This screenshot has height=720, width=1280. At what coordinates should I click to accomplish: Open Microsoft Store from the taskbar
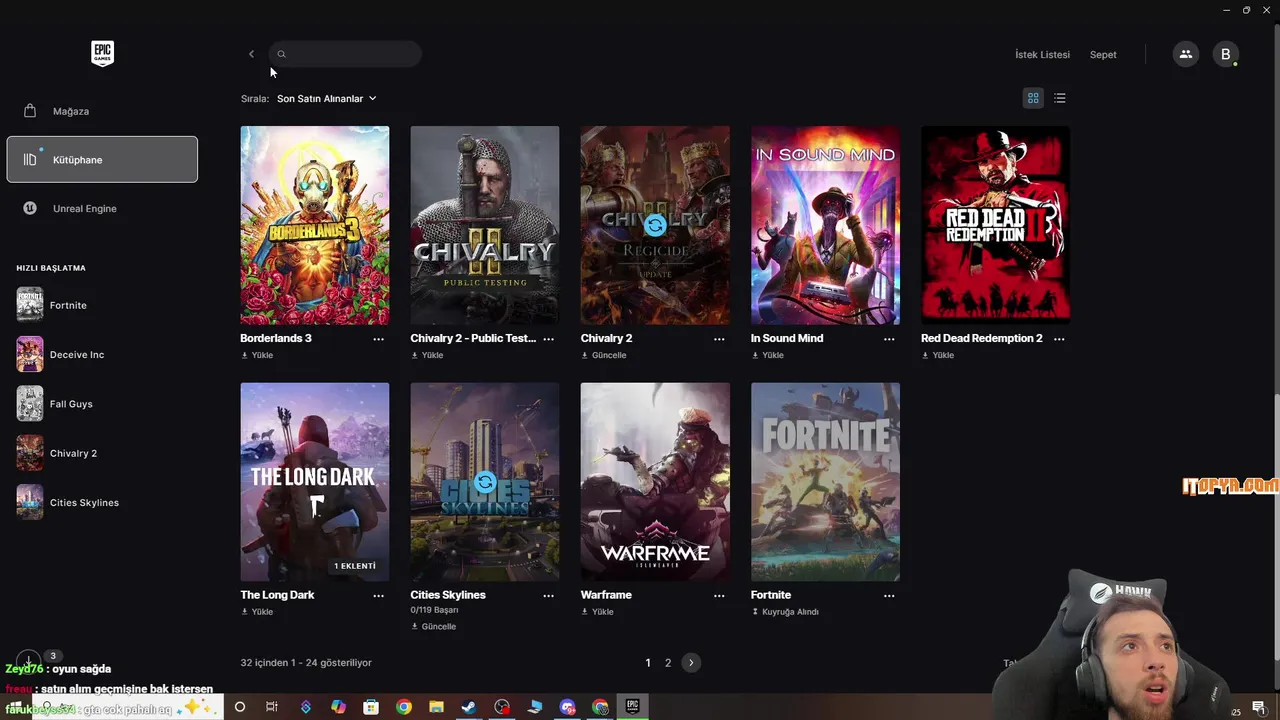click(x=371, y=707)
